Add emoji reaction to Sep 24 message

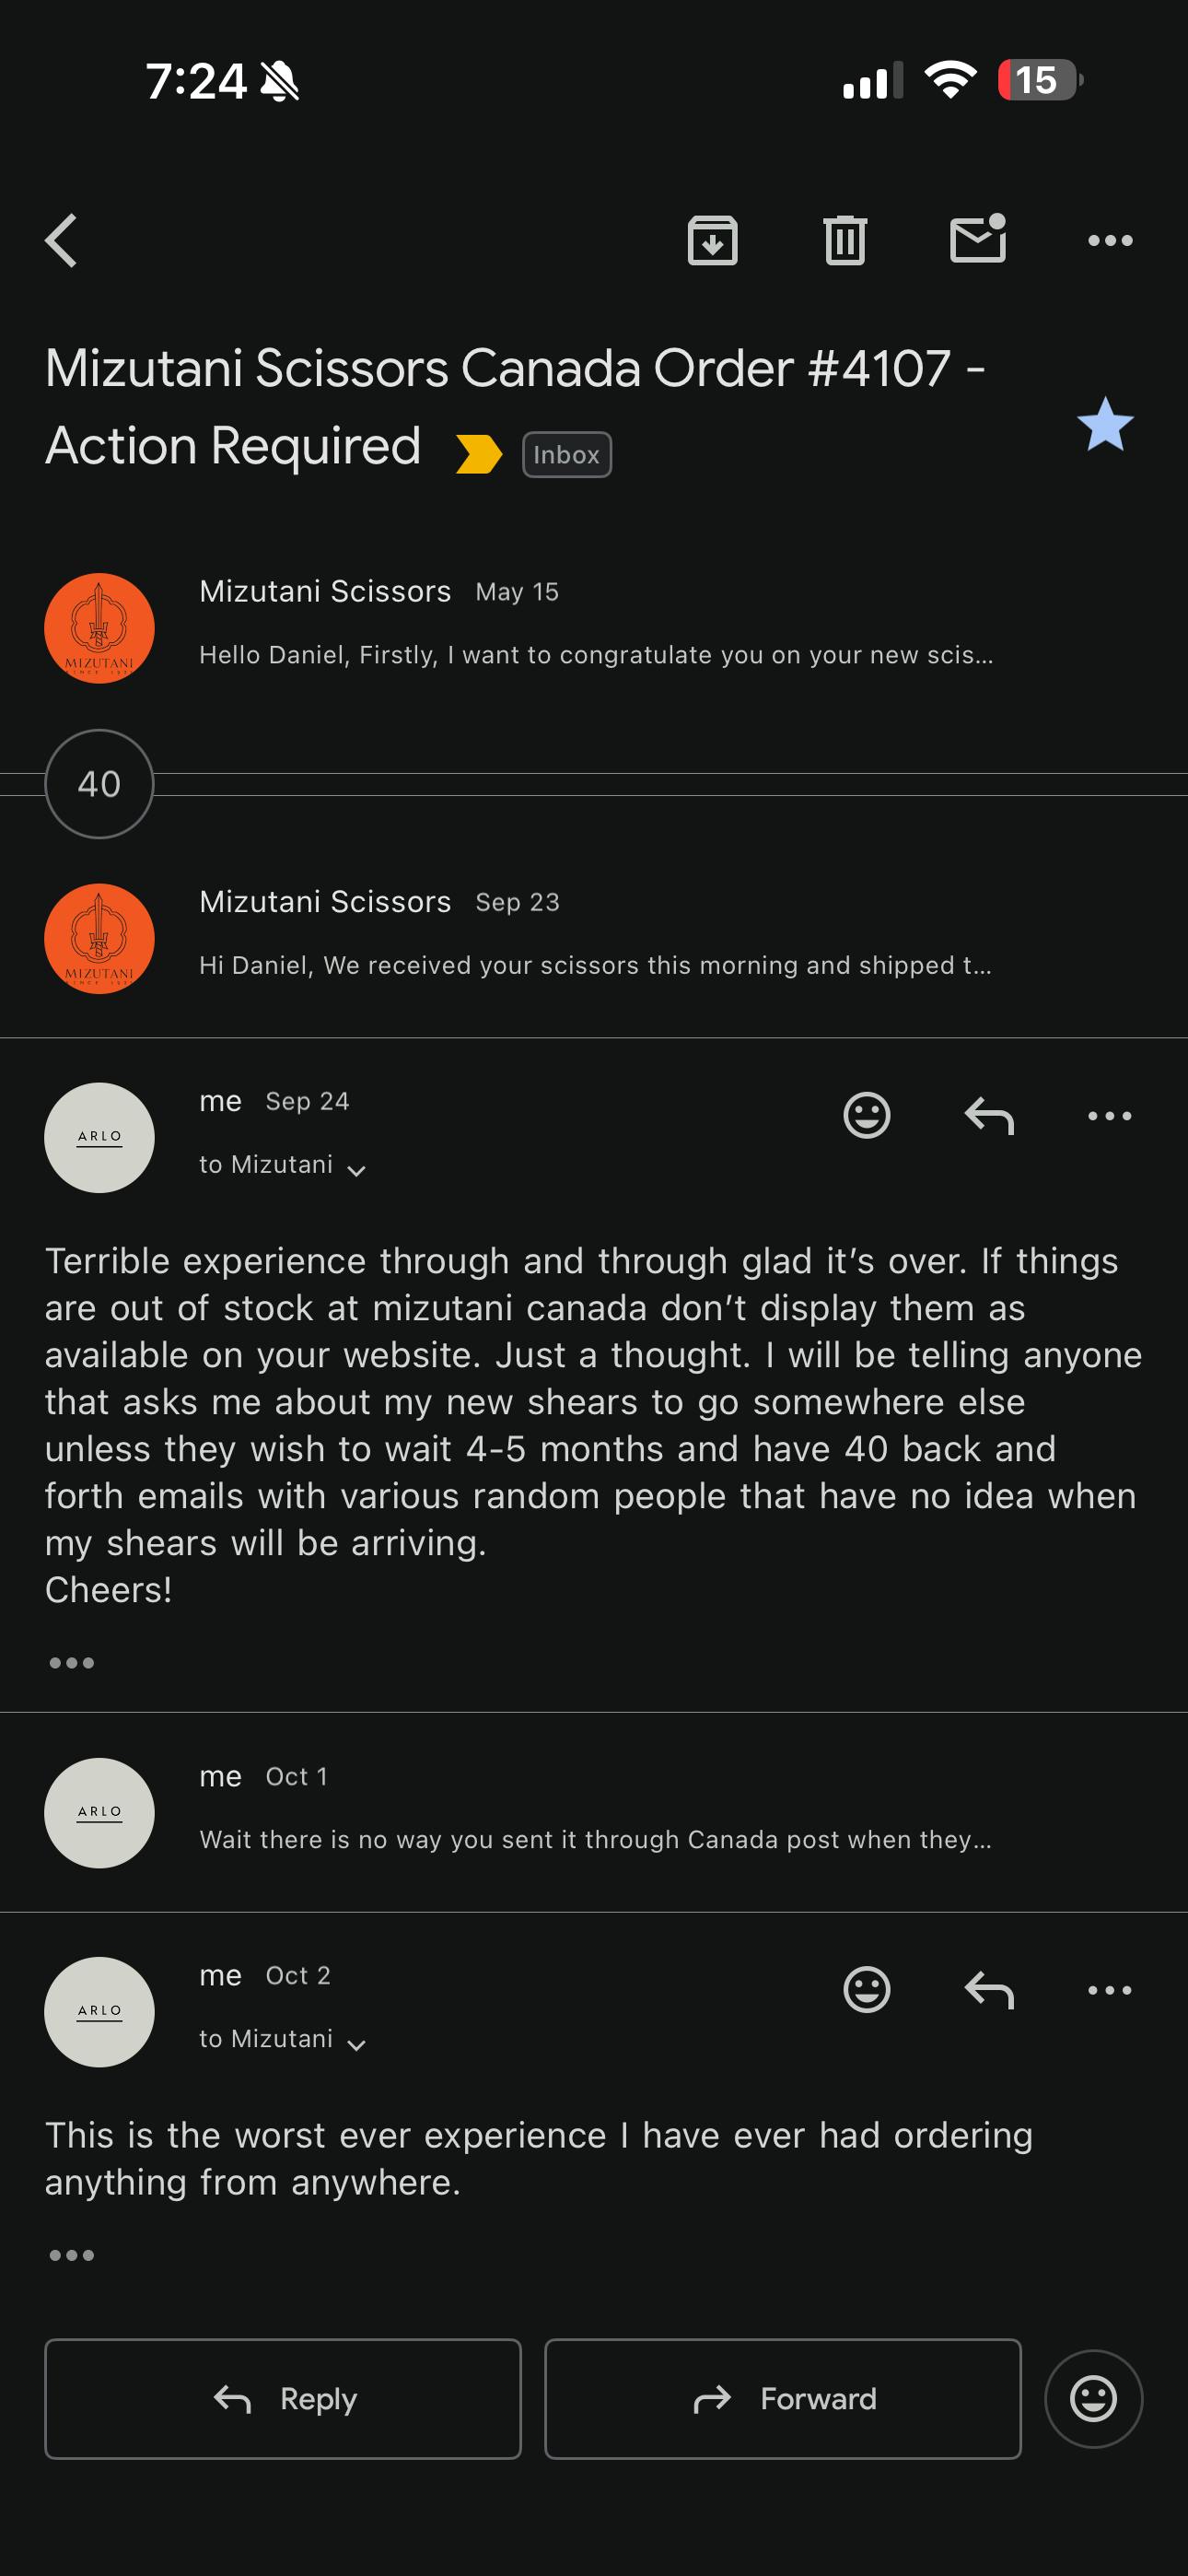point(866,1115)
